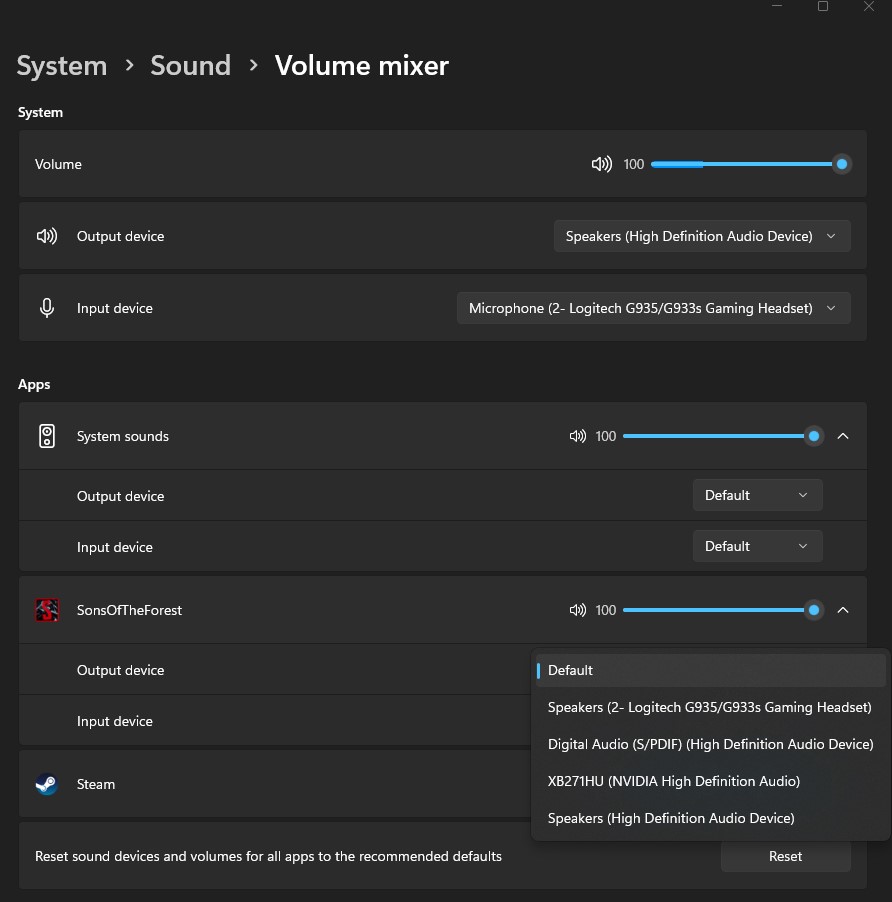
Task: Collapse the System sounds section
Action: click(x=843, y=436)
